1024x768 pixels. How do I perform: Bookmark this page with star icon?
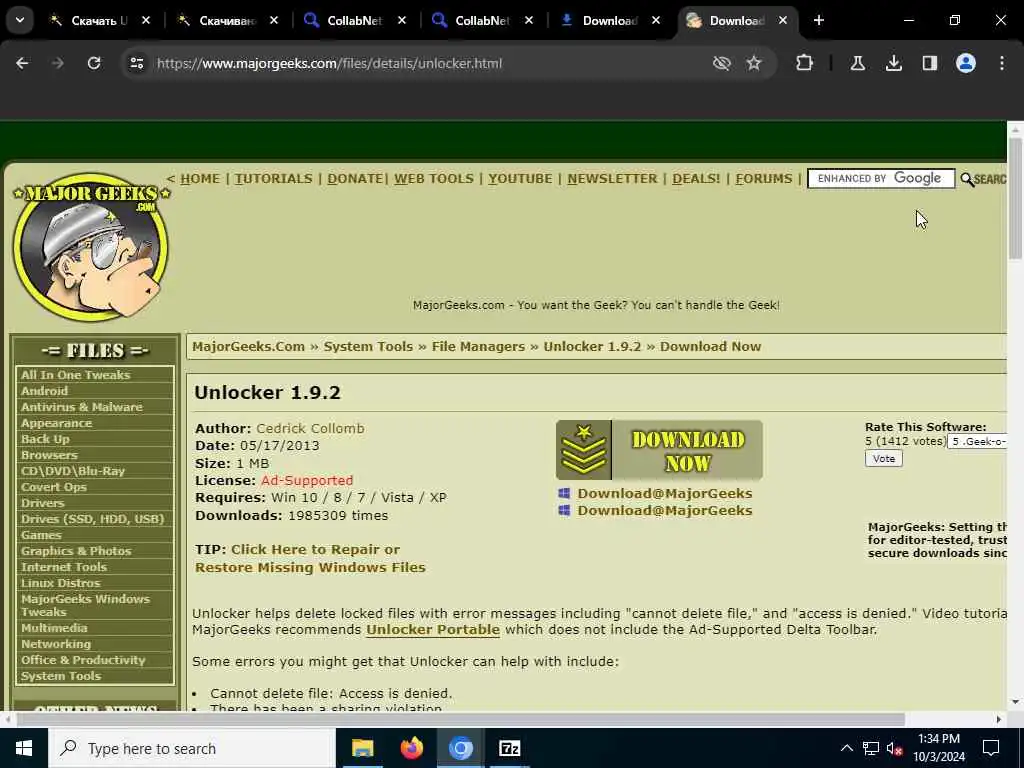pyautogui.click(x=754, y=63)
